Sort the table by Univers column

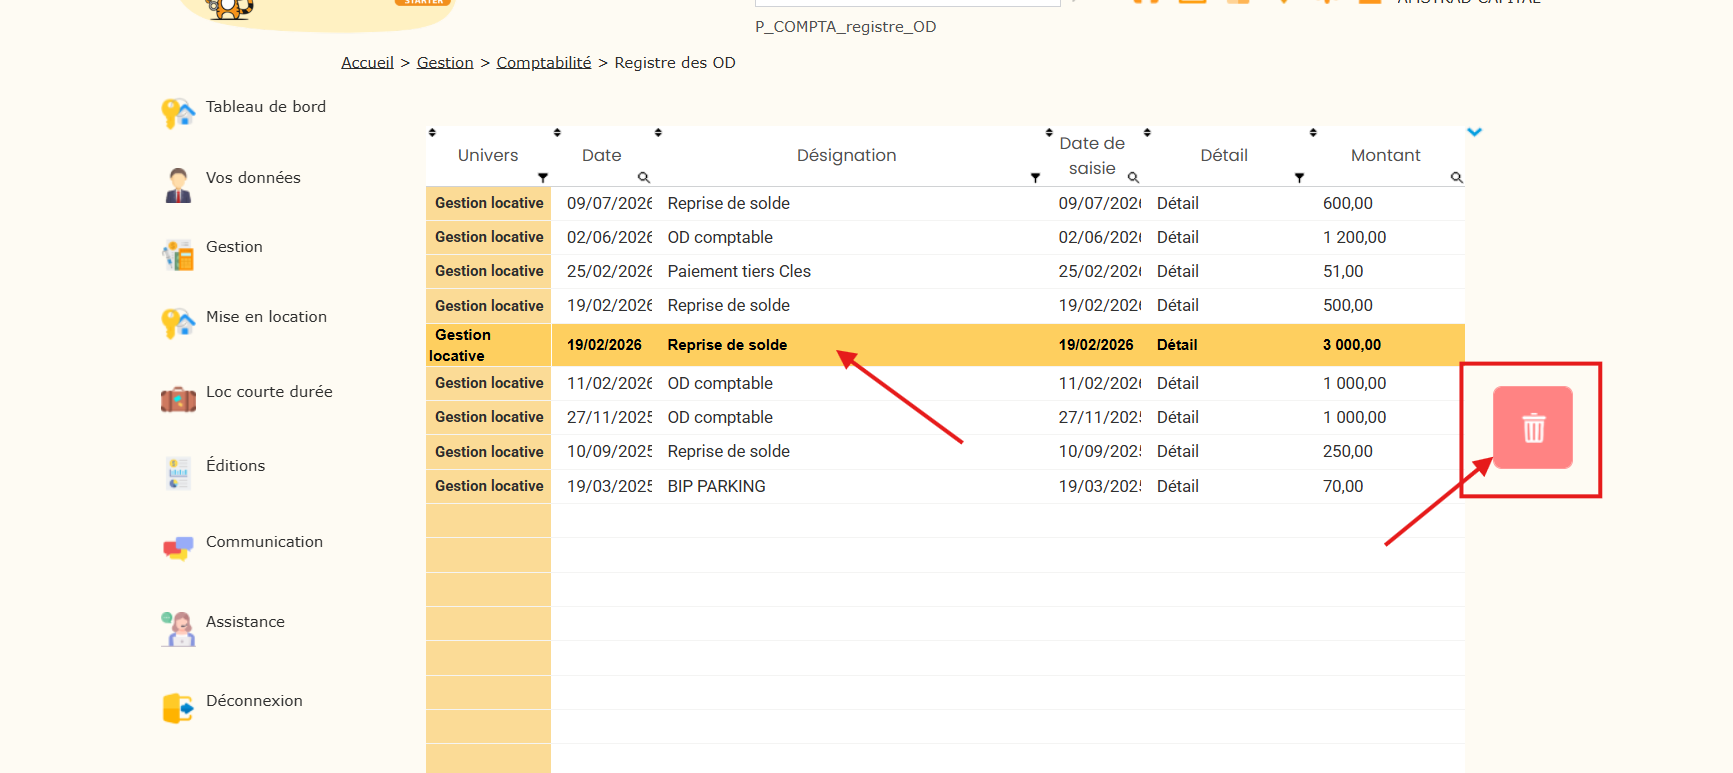click(432, 132)
